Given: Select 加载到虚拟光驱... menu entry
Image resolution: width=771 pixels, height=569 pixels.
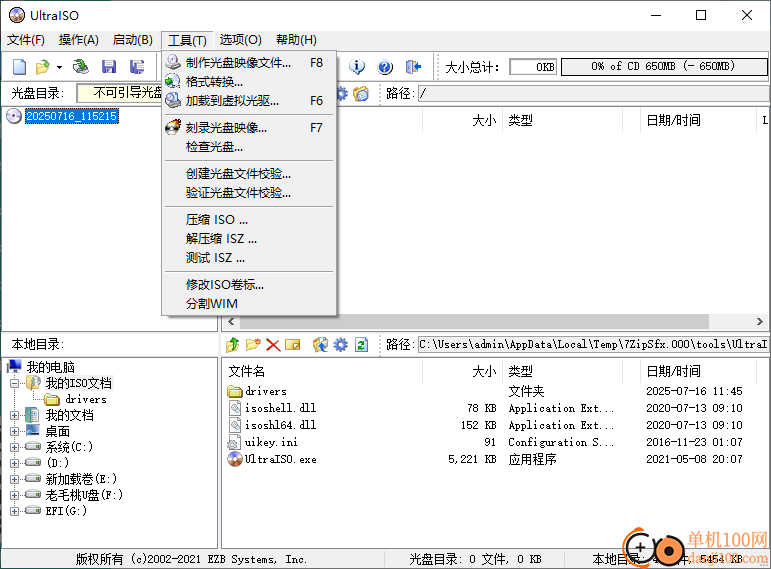Looking at the screenshot, I should coord(249,100).
